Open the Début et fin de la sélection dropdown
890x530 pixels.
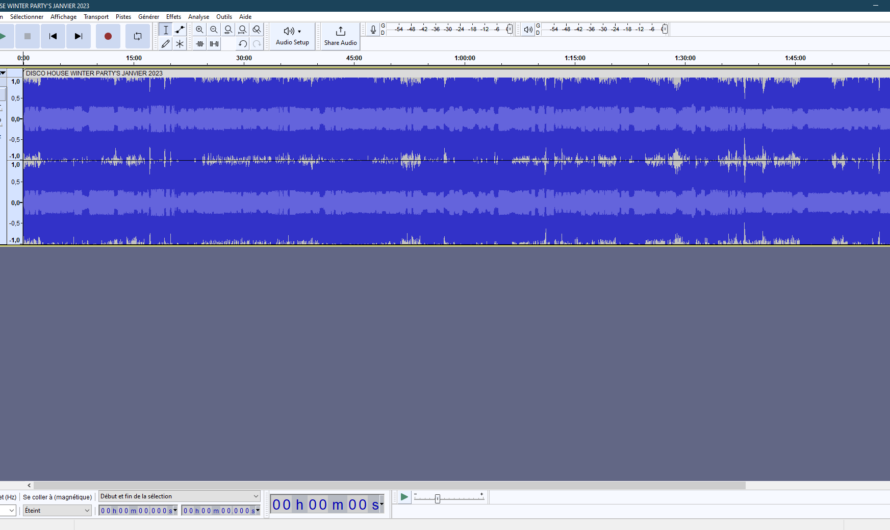tap(179, 497)
